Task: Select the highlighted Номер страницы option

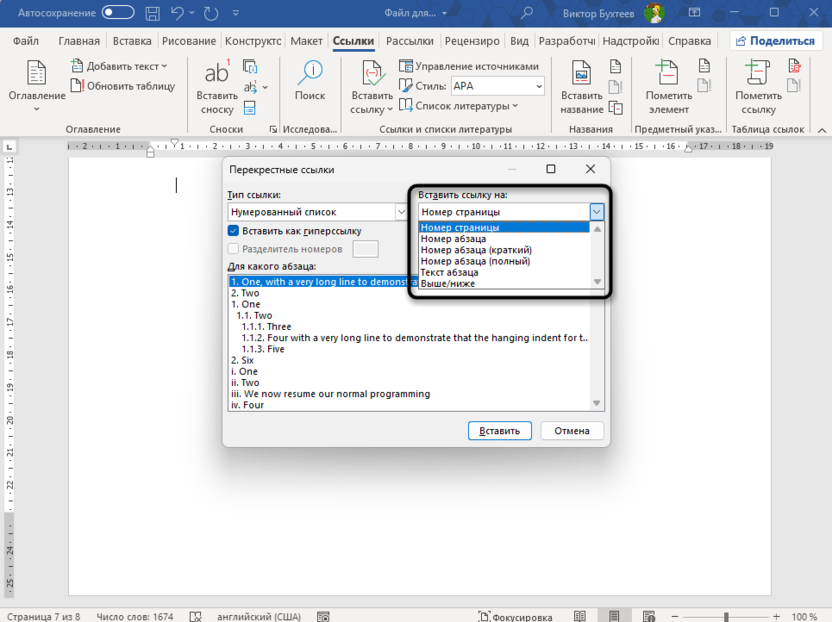Action: (504, 228)
